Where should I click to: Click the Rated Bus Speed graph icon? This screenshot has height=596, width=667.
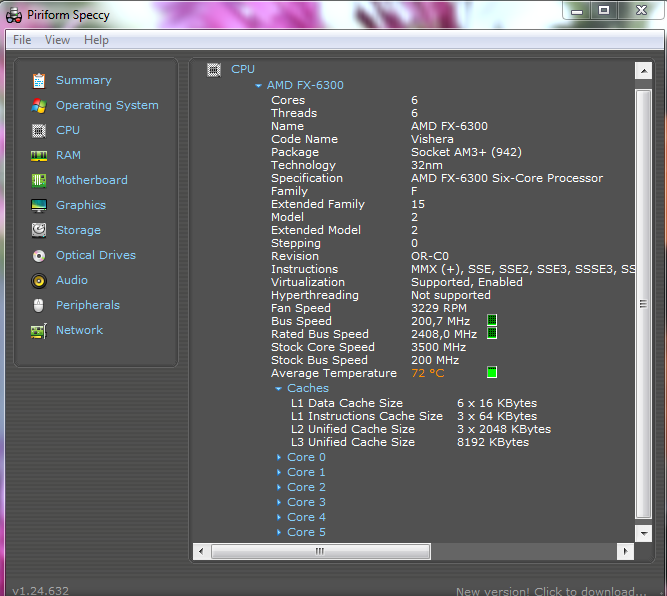tap(492, 333)
